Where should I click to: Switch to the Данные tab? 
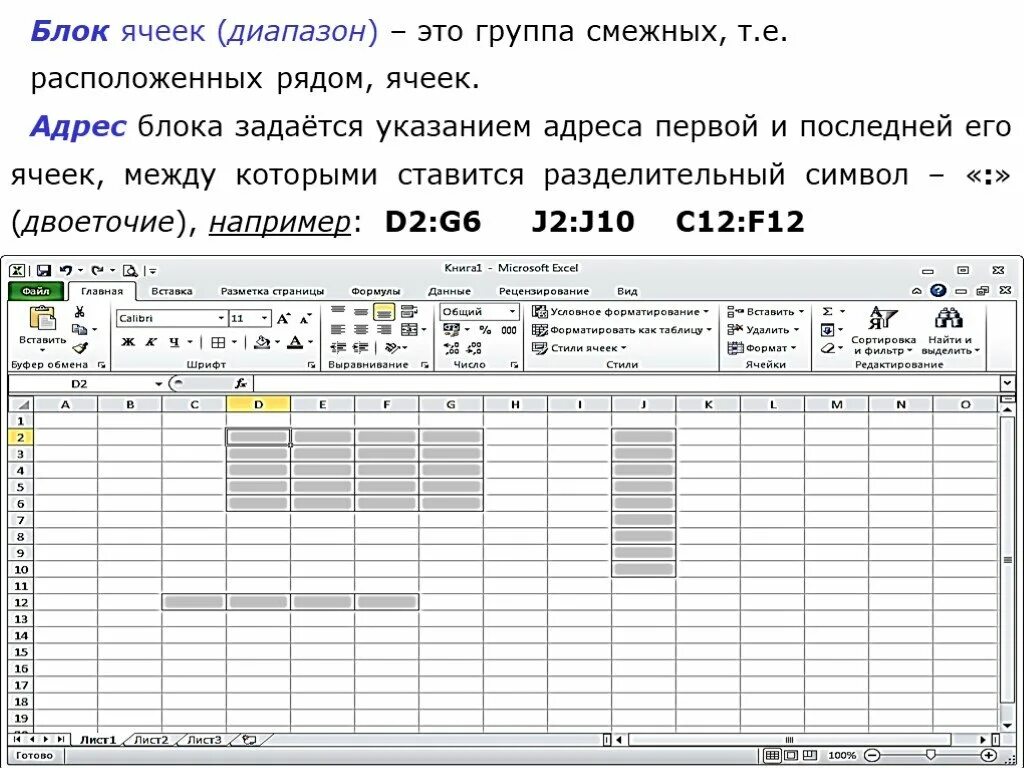click(449, 291)
